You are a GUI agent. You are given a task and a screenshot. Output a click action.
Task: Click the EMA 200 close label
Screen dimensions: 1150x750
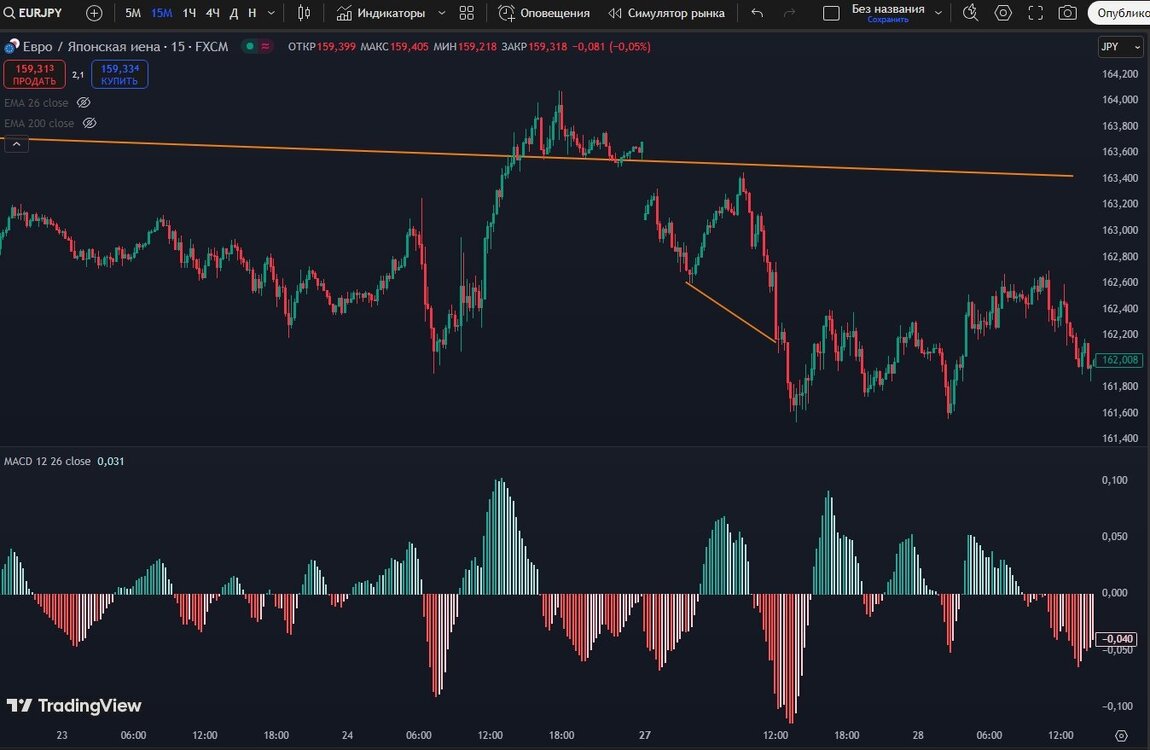click(39, 123)
